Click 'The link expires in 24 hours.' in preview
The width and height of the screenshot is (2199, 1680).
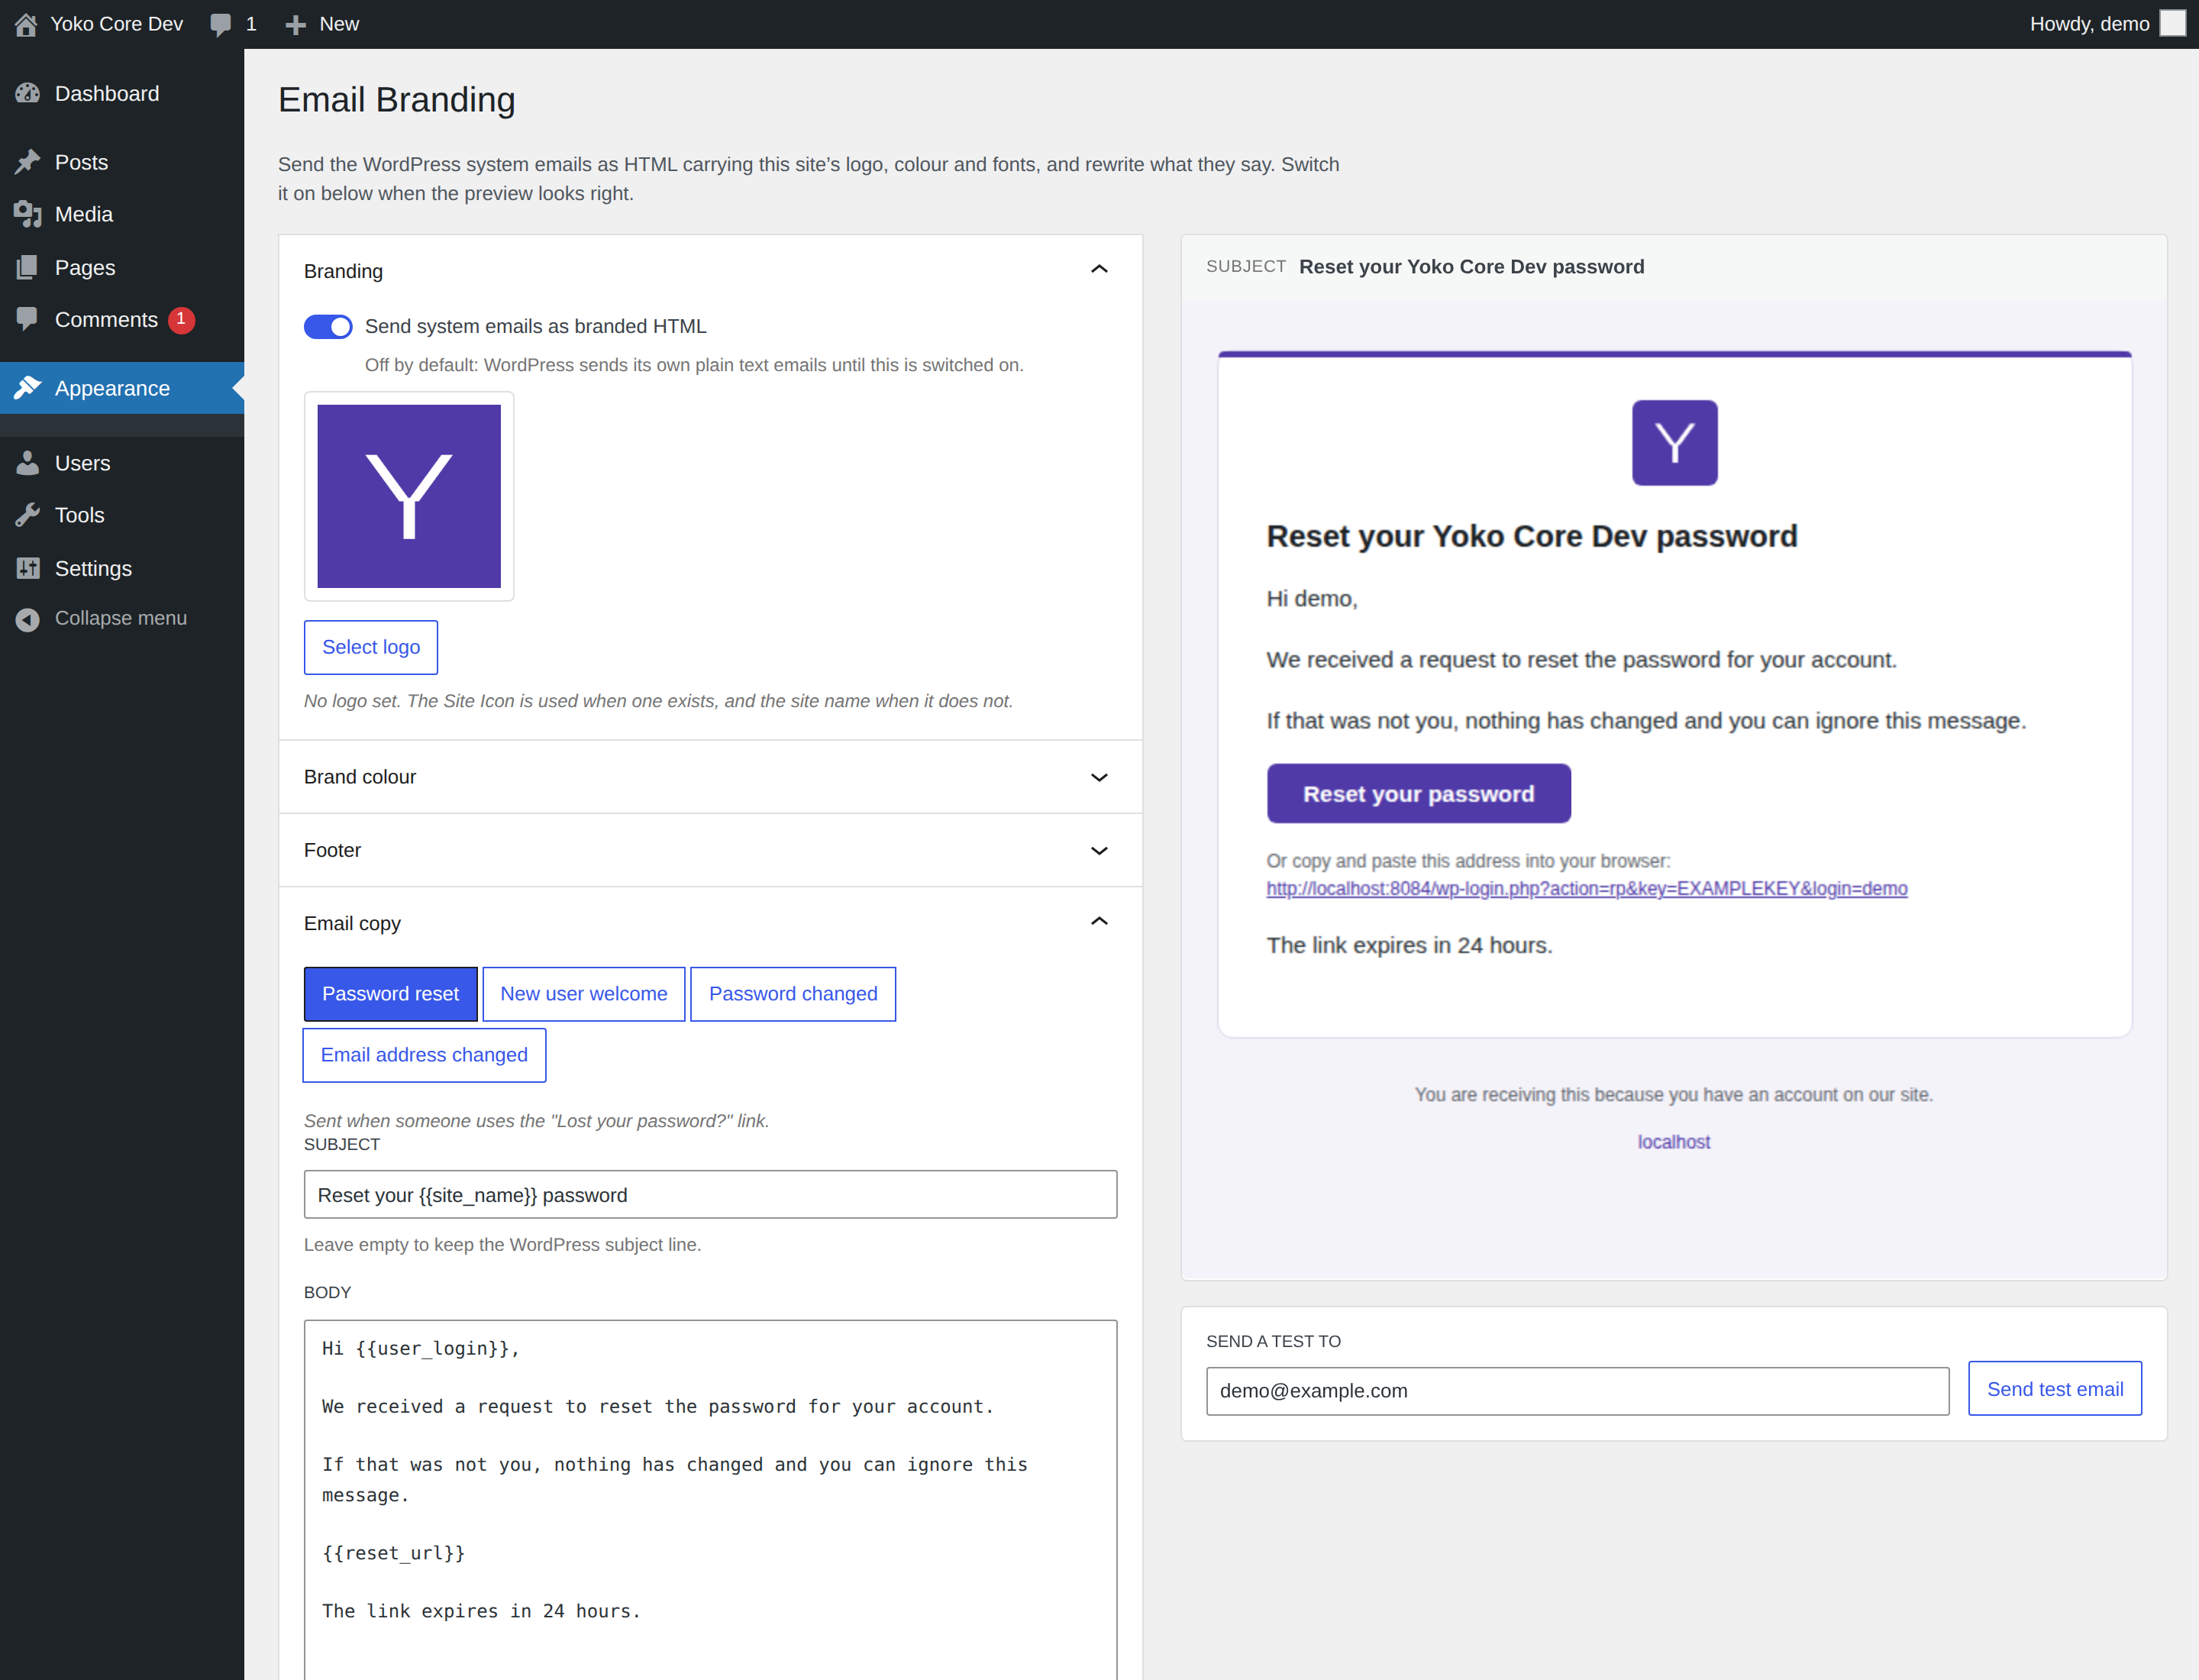click(1409, 946)
